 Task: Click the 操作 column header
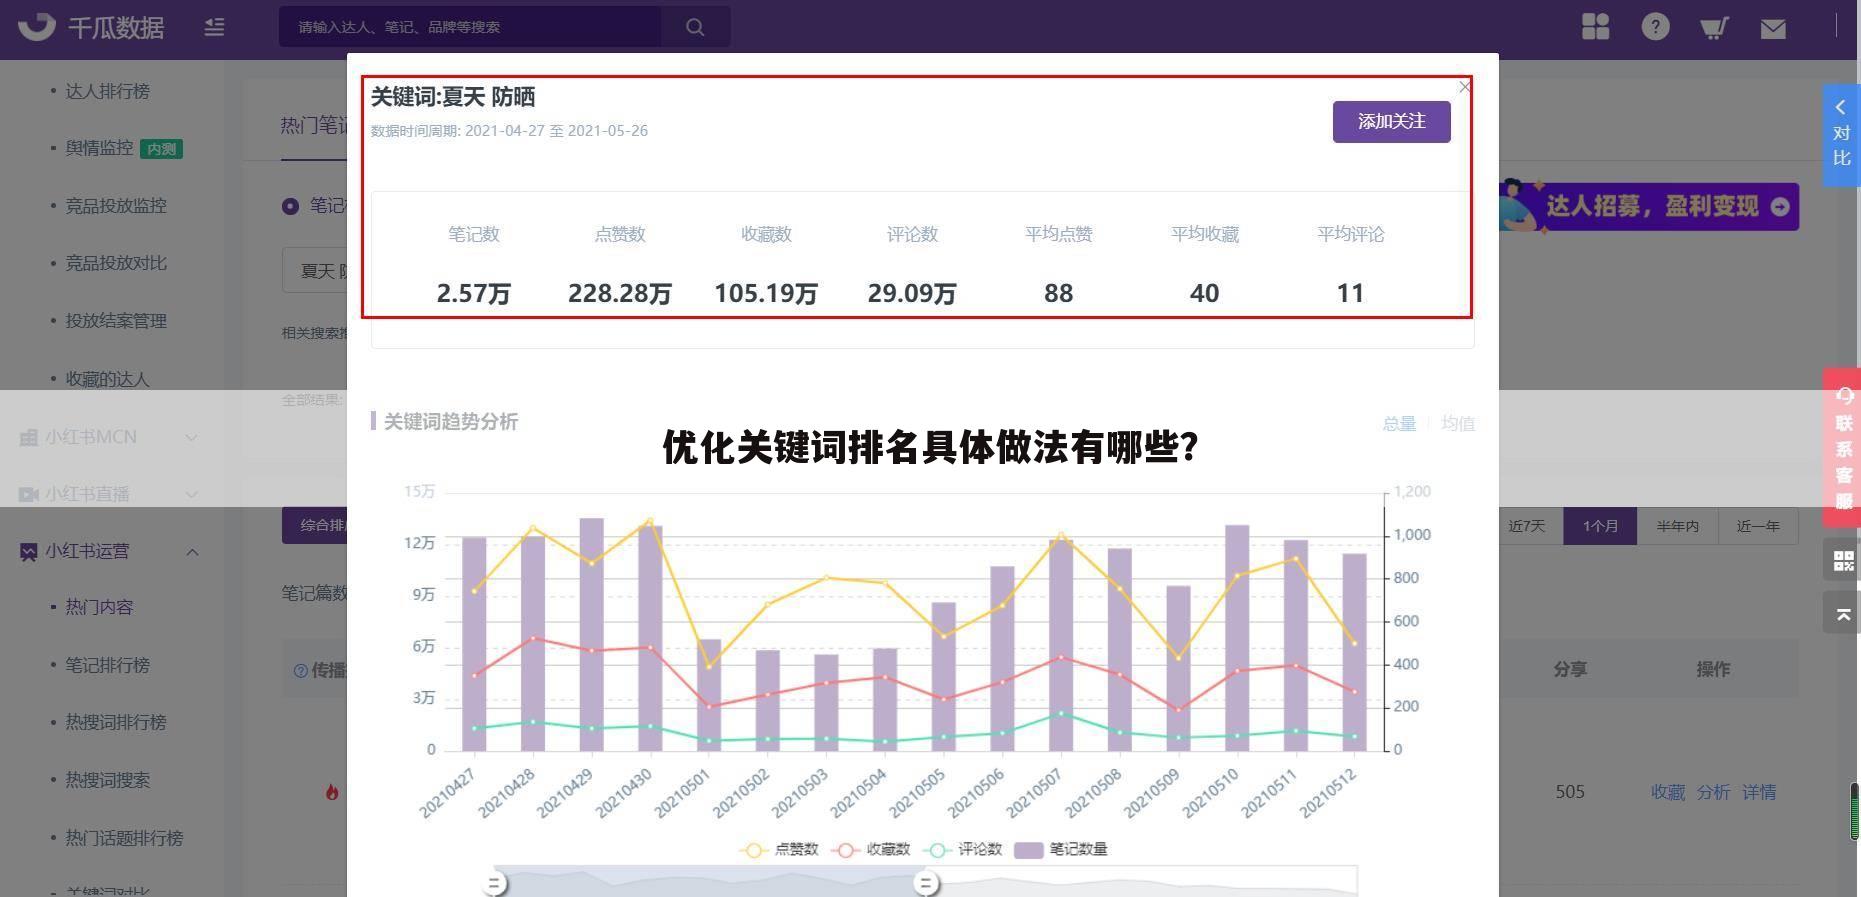pyautogui.click(x=1713, y=669)
